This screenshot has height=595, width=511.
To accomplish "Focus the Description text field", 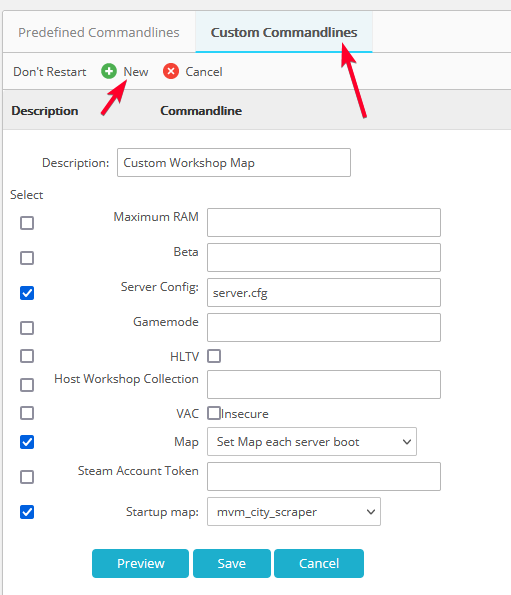I will point(234,162).
